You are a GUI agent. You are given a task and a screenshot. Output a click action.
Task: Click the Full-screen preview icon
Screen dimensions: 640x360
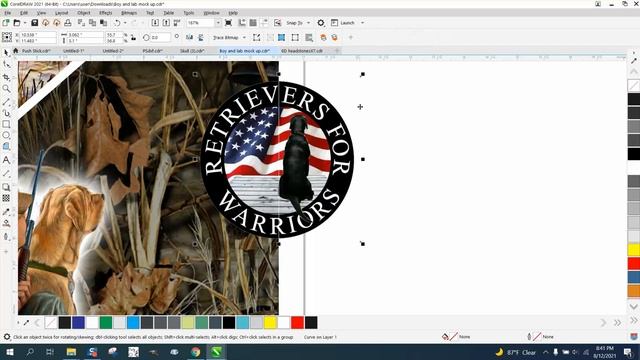(229, 23)
